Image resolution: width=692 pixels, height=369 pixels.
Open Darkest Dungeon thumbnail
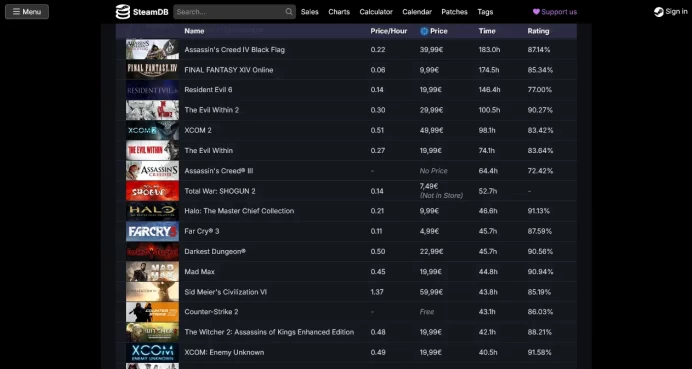pos(152,252)
